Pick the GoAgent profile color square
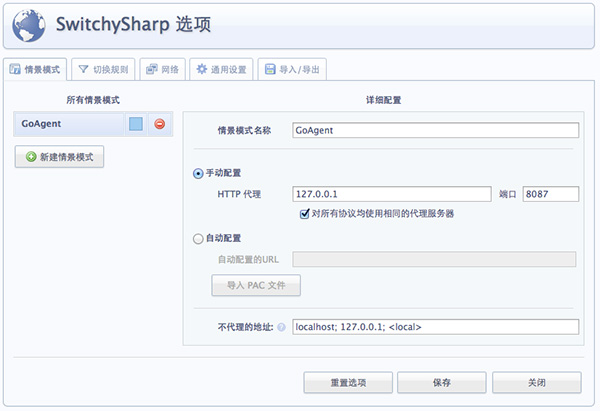The width and height of the screenshot is (600, 411). coord(136,124)
